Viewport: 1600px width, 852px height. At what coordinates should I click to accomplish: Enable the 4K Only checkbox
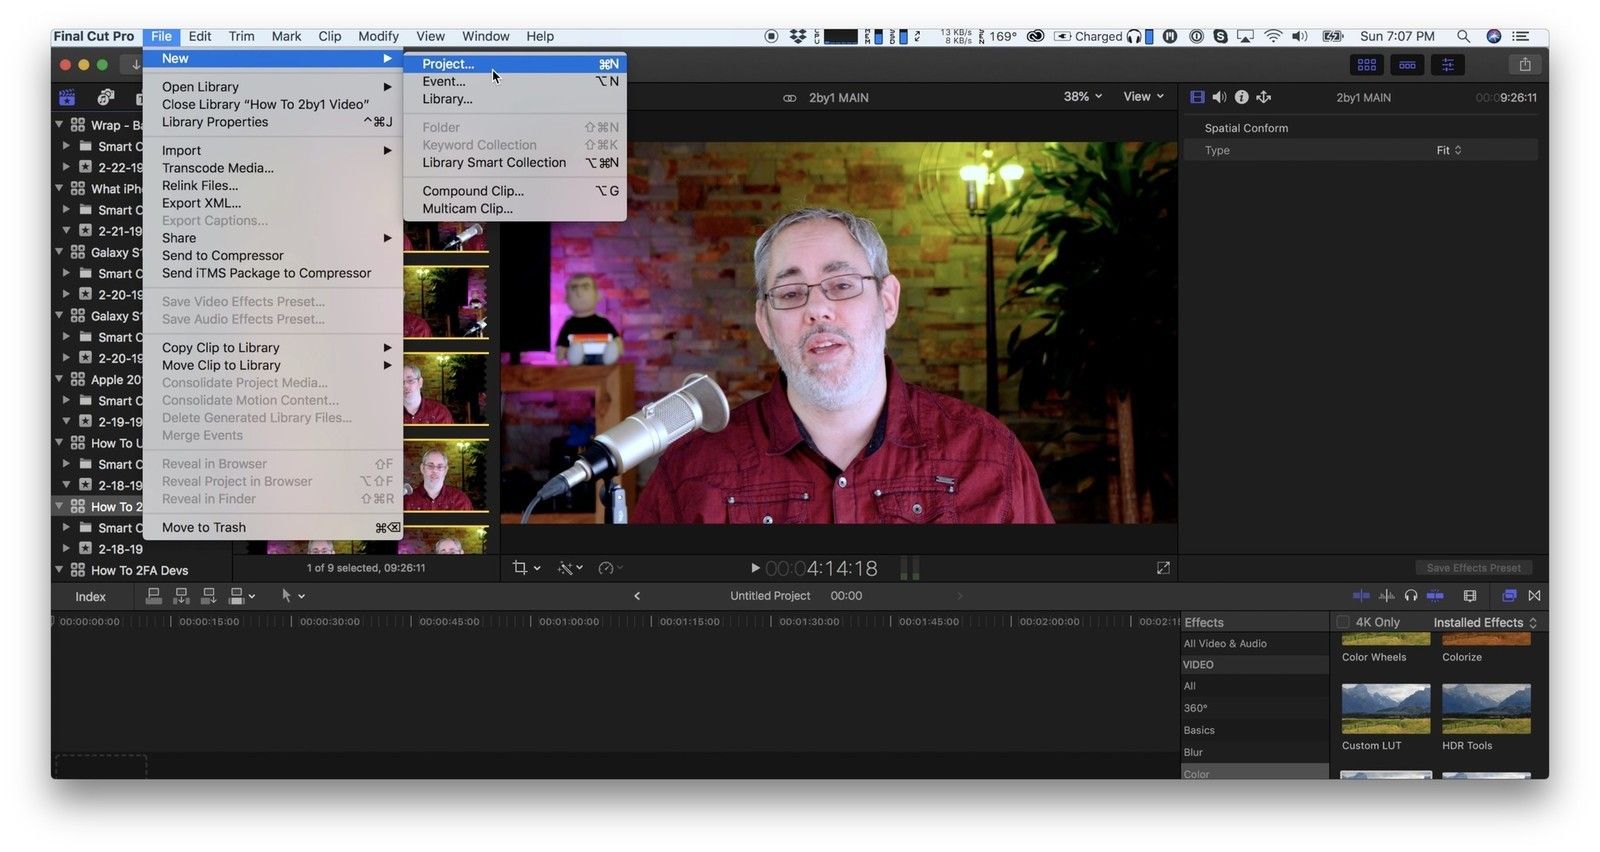(x=1343, y=622)
